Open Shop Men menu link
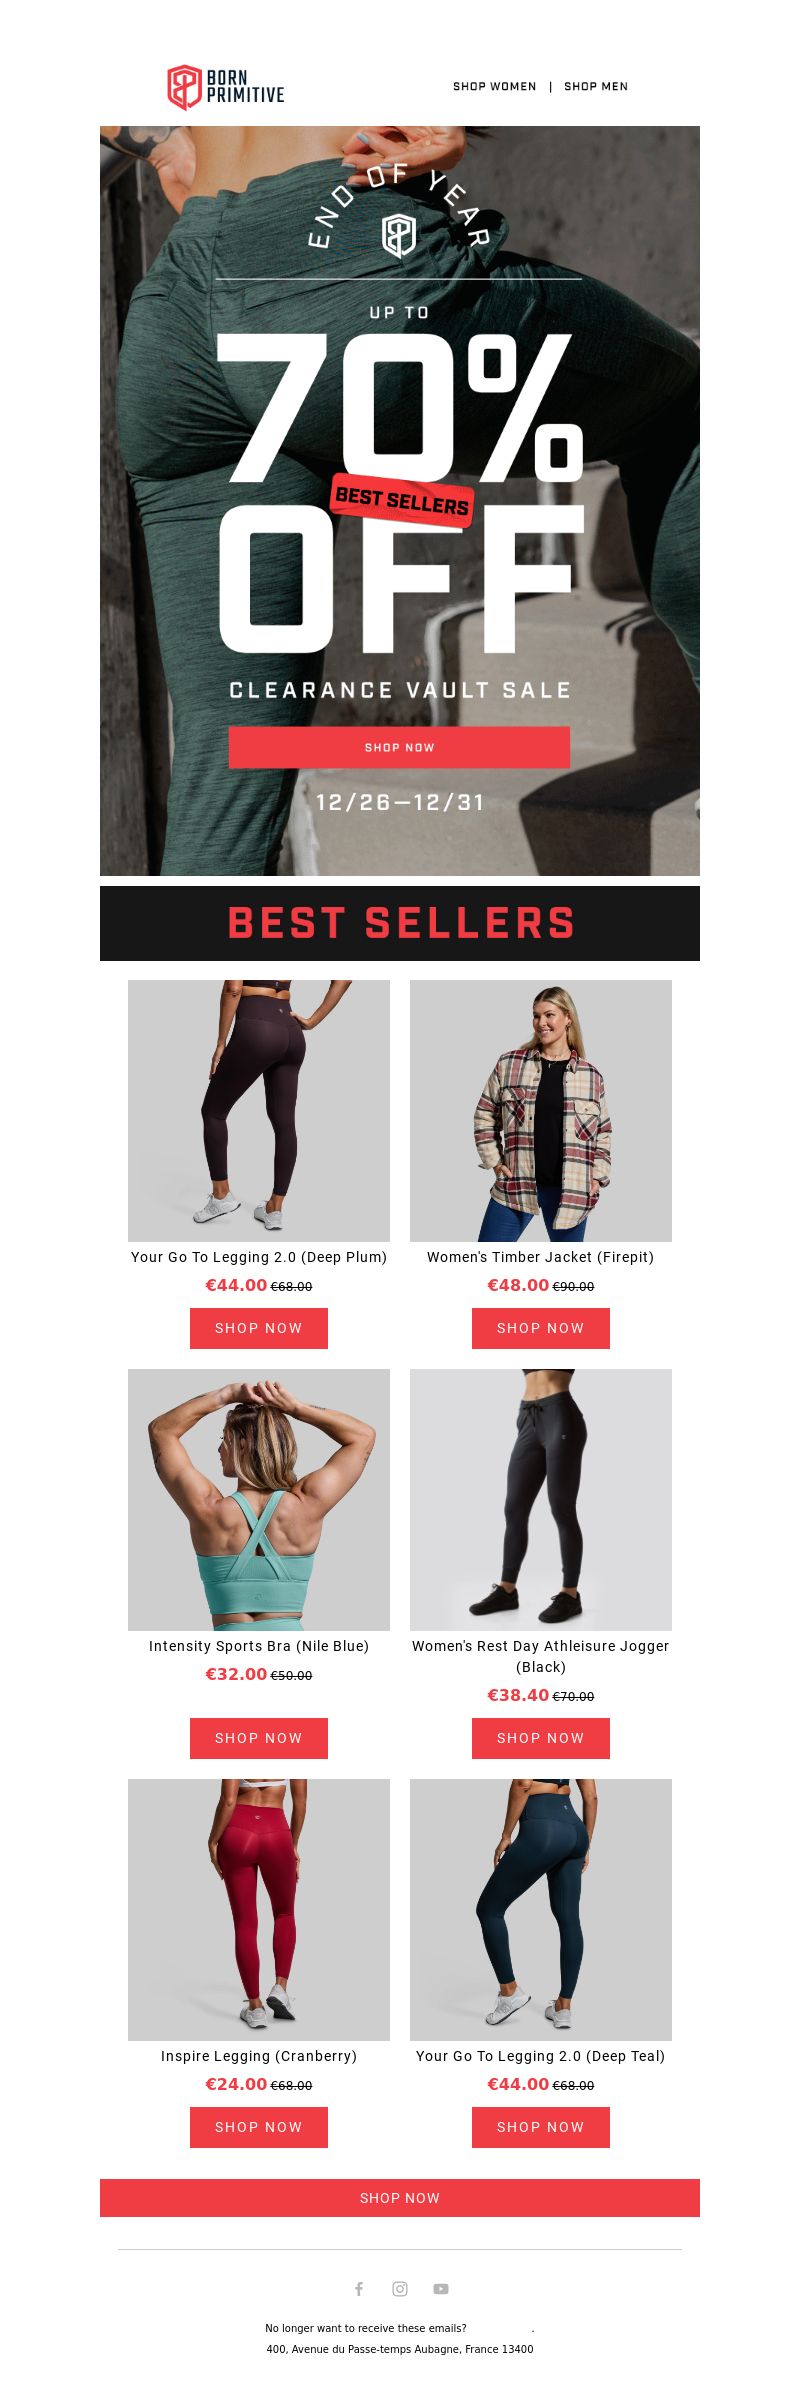The width and height of the screenshot is (800, 2407). (x=596, y=87)
